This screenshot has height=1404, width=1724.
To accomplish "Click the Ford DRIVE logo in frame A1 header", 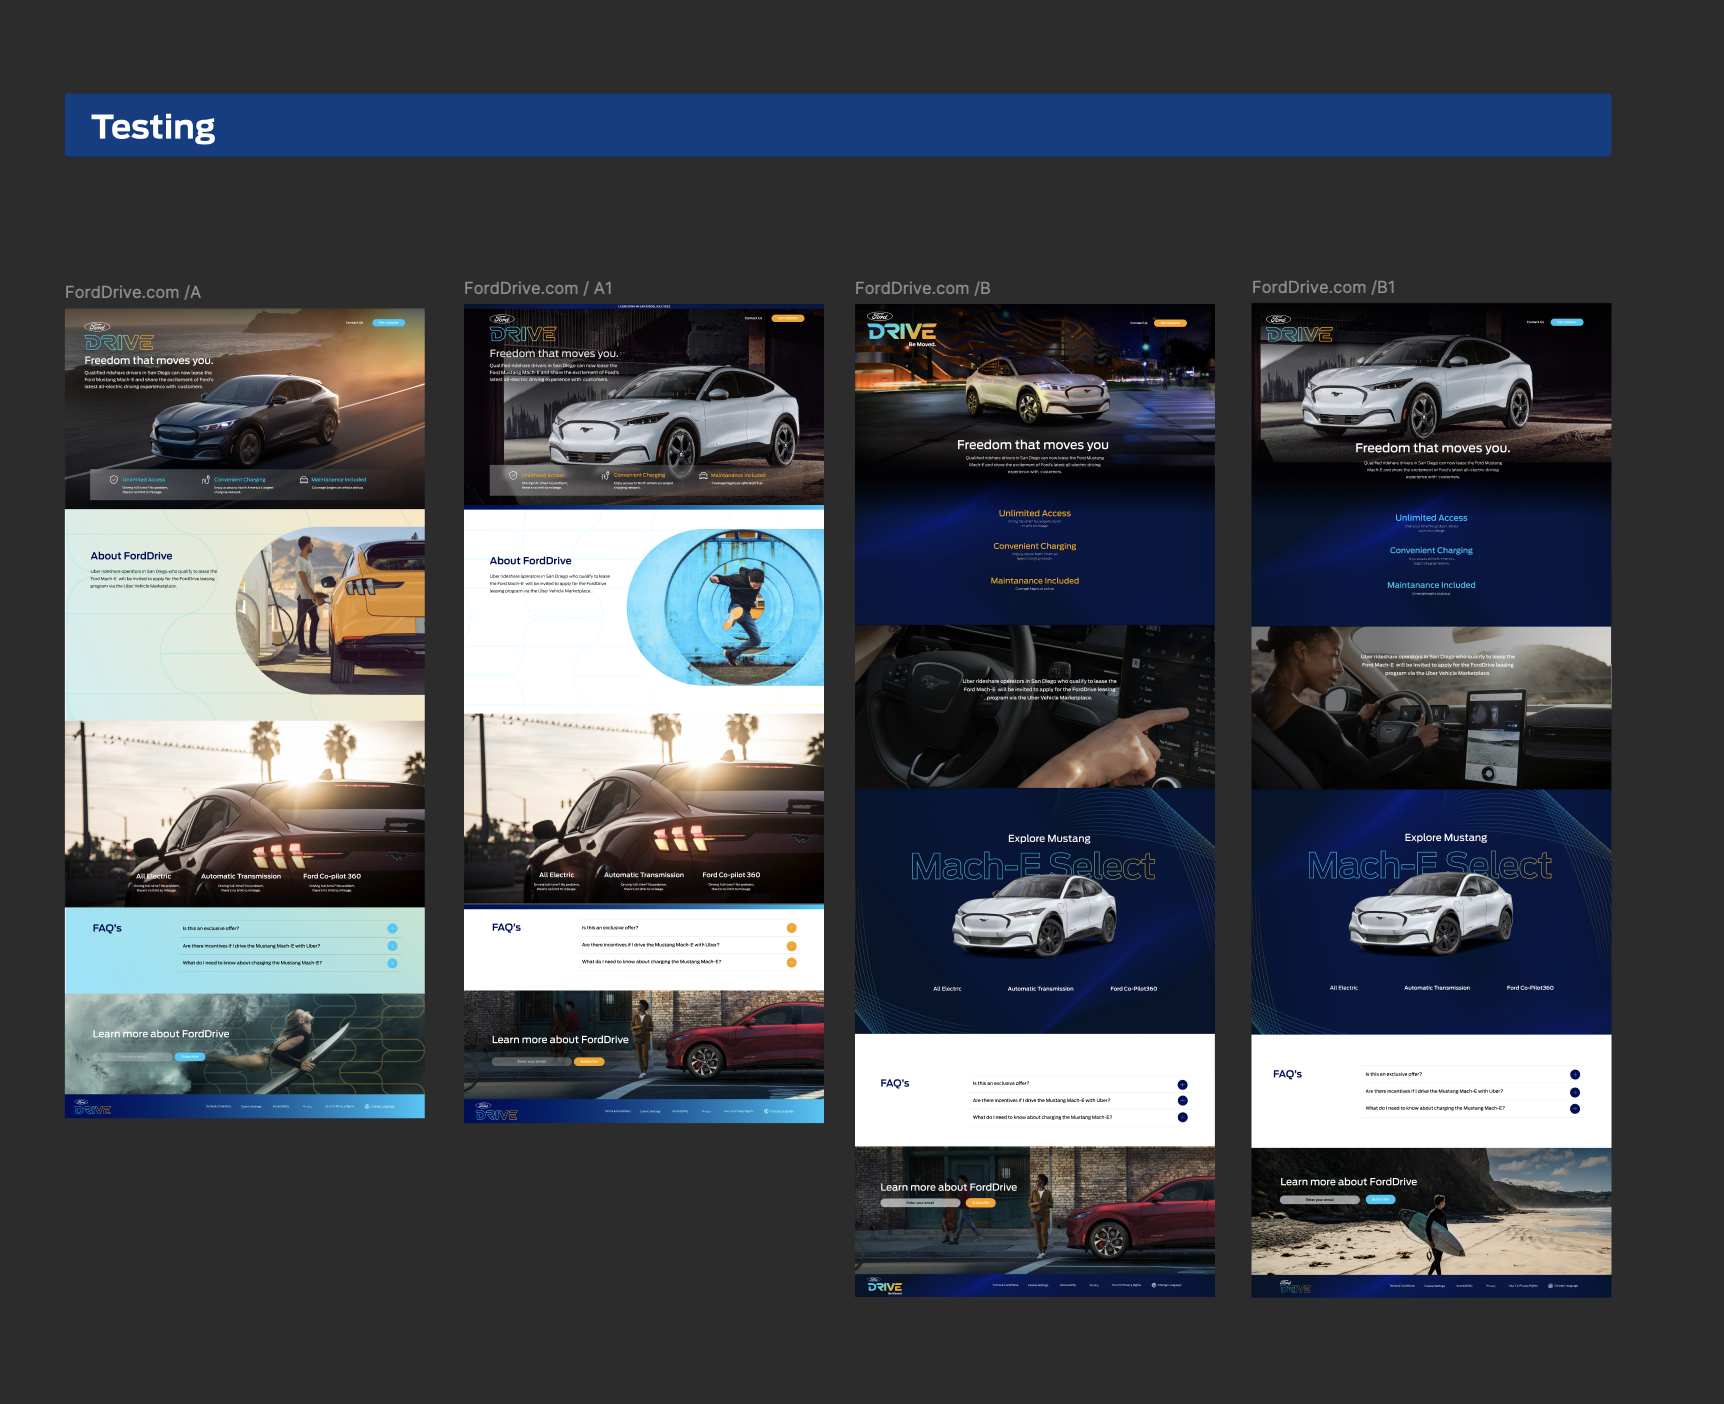I will coord(522,329).
